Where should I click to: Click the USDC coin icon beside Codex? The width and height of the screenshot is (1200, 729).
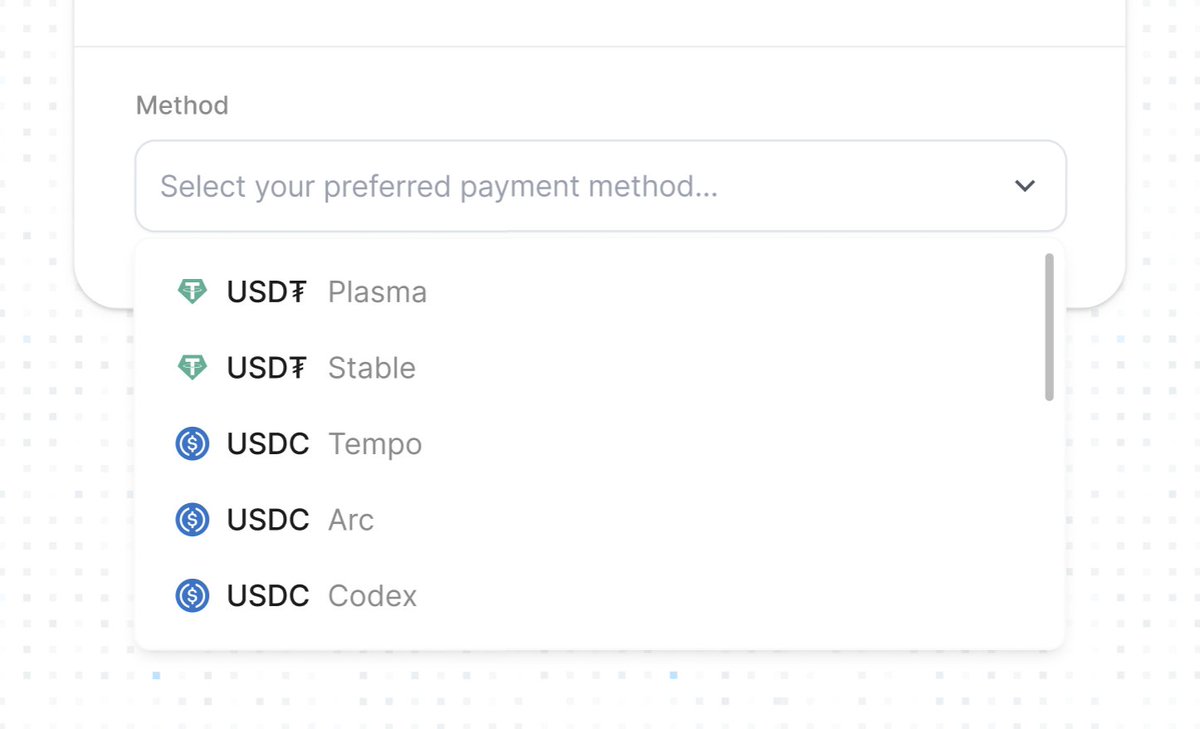[x=192, y=595]
